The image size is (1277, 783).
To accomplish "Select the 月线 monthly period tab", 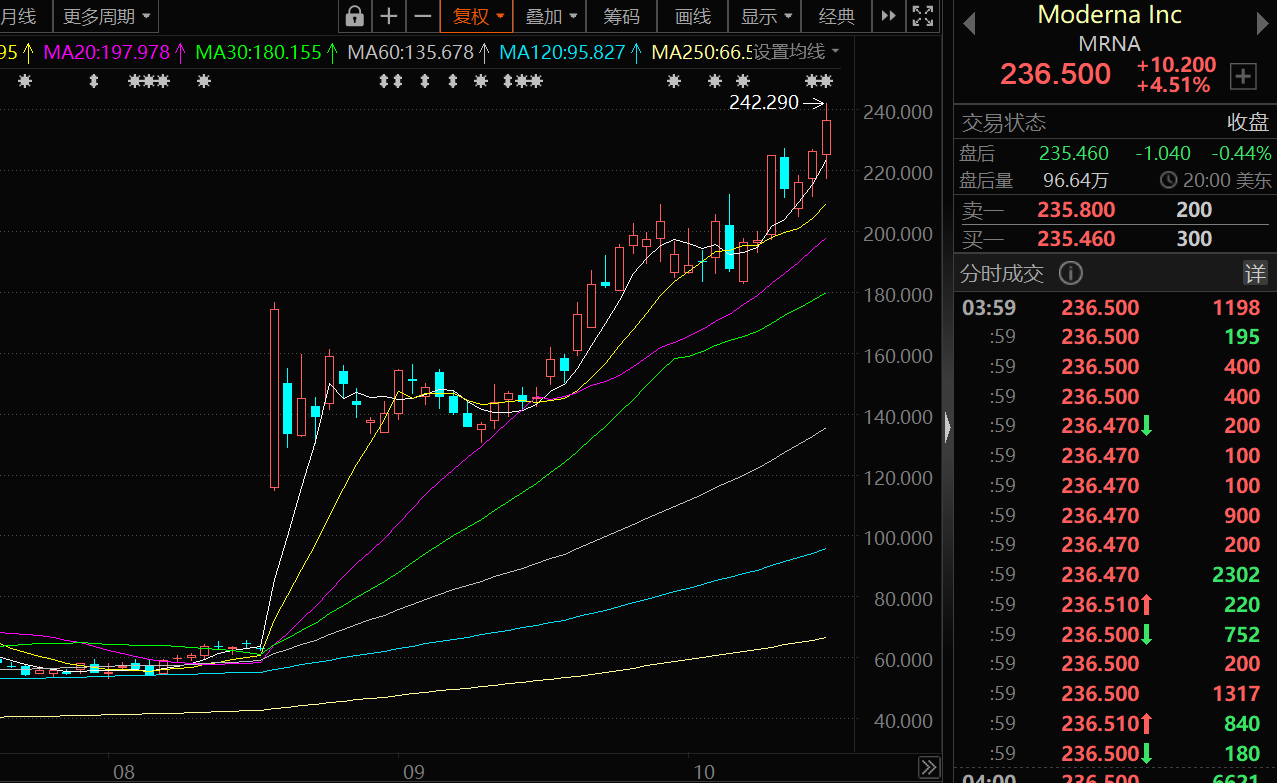I will tap(18, 16).
